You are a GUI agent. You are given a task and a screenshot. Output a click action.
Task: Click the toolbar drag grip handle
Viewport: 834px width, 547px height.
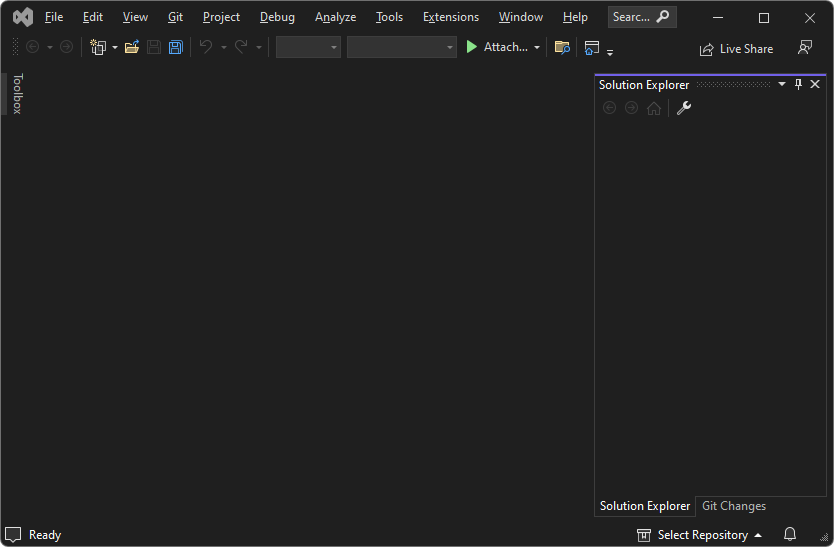click(15, 47)
